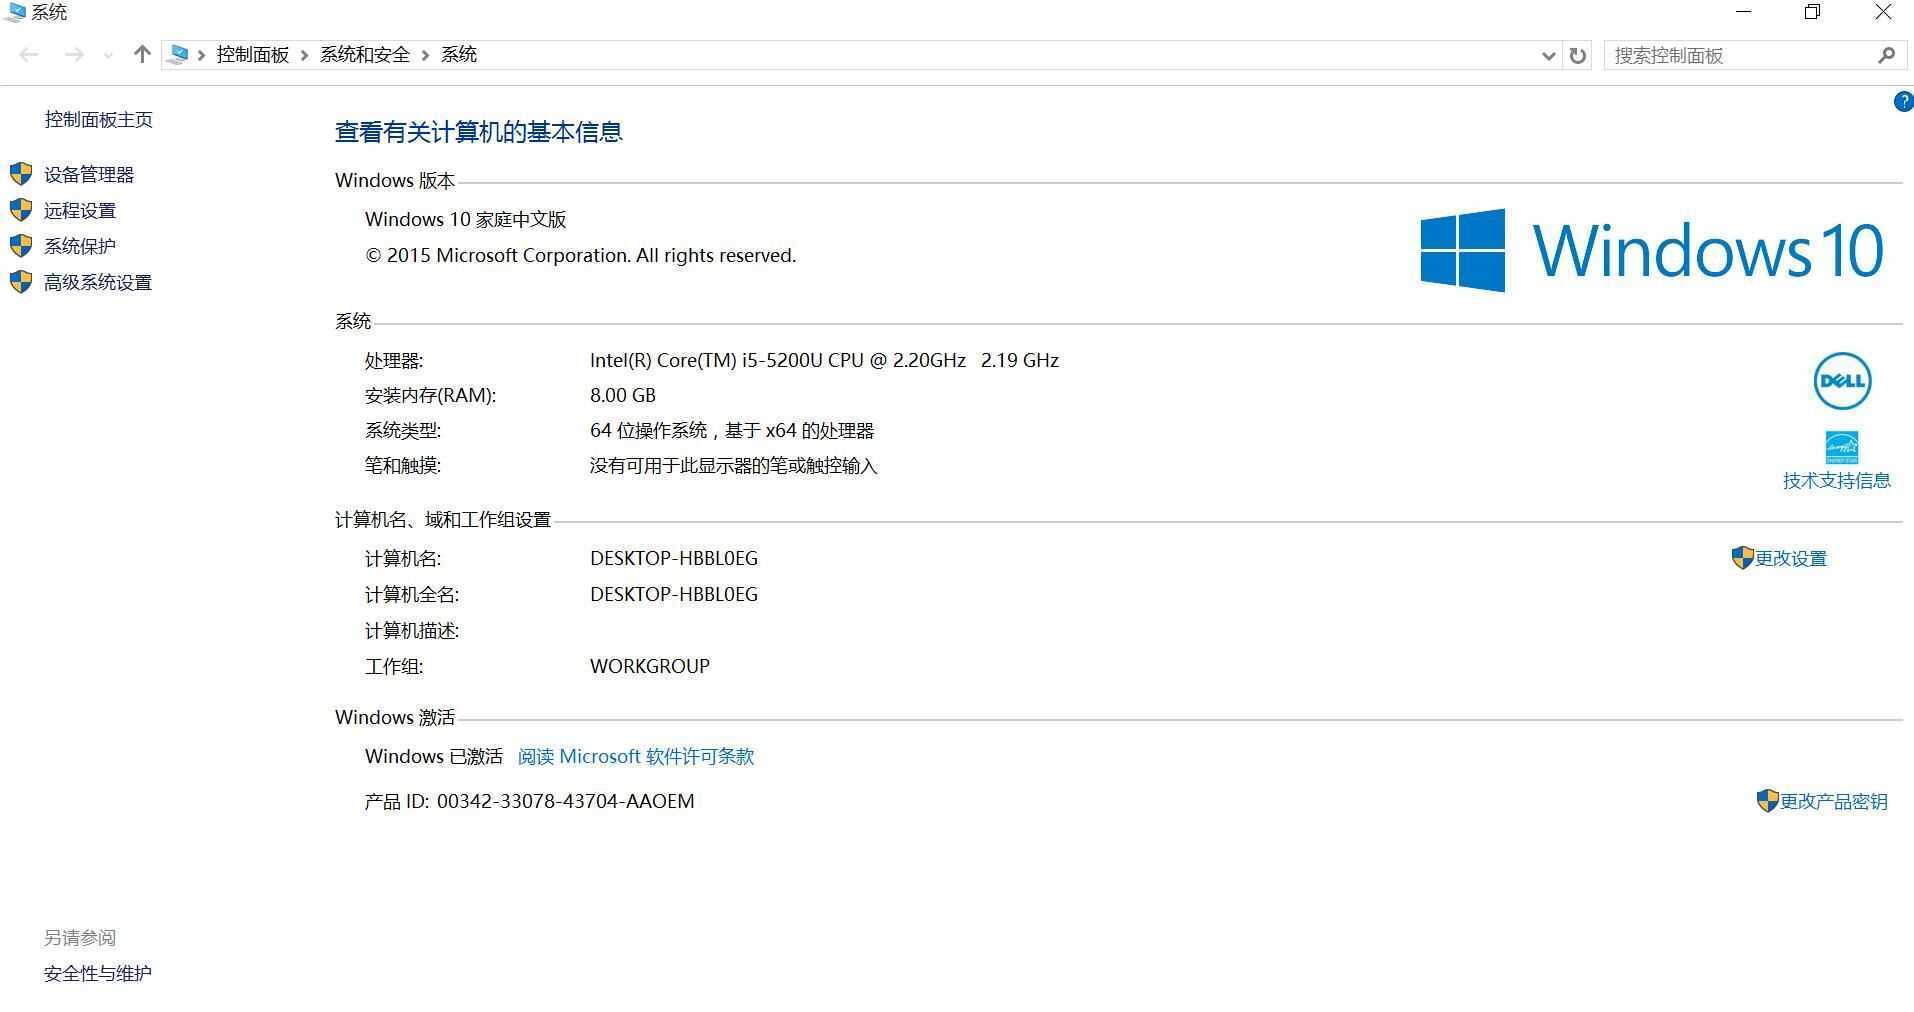Screen dimensions: 1914x1012
Task: Expand the chevron after the computer icon
Action: coord(202,55)
